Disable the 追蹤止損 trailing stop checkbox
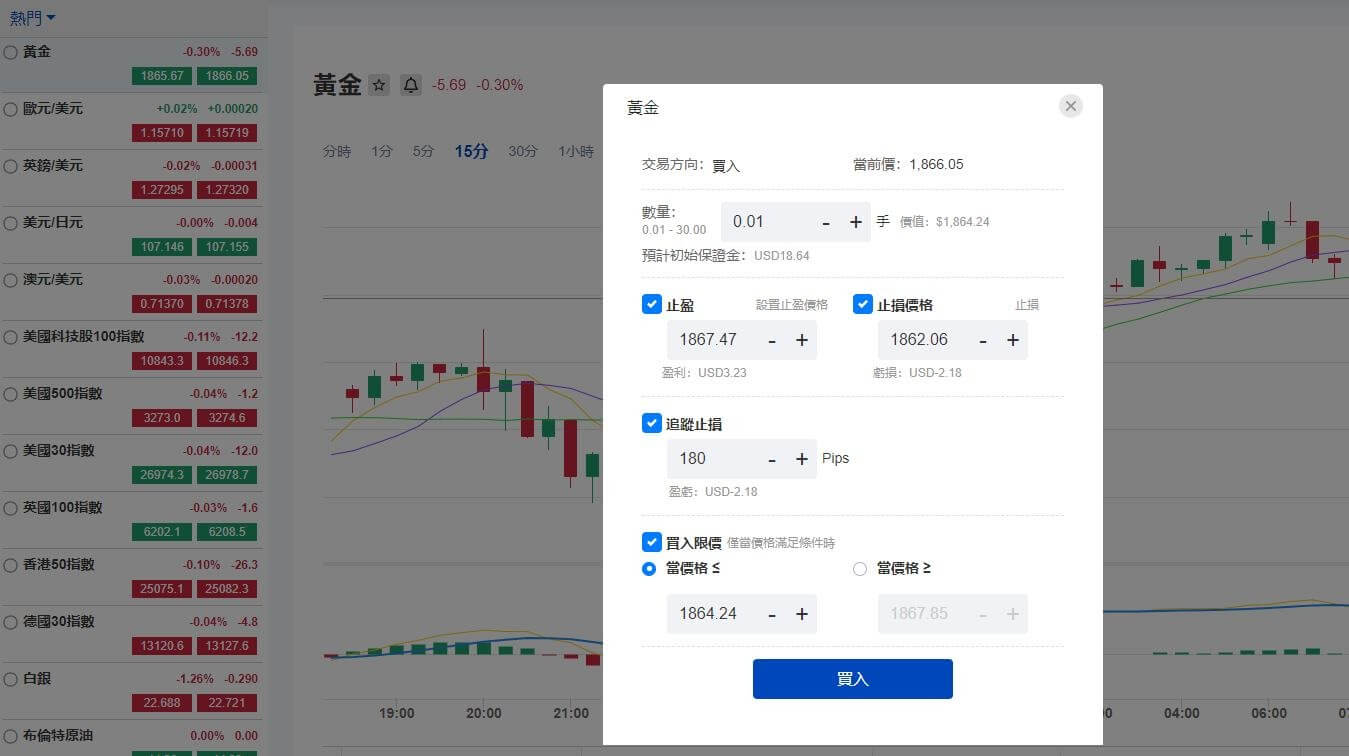Screen dimensions: 1349x756 click(x=652, y=423)
